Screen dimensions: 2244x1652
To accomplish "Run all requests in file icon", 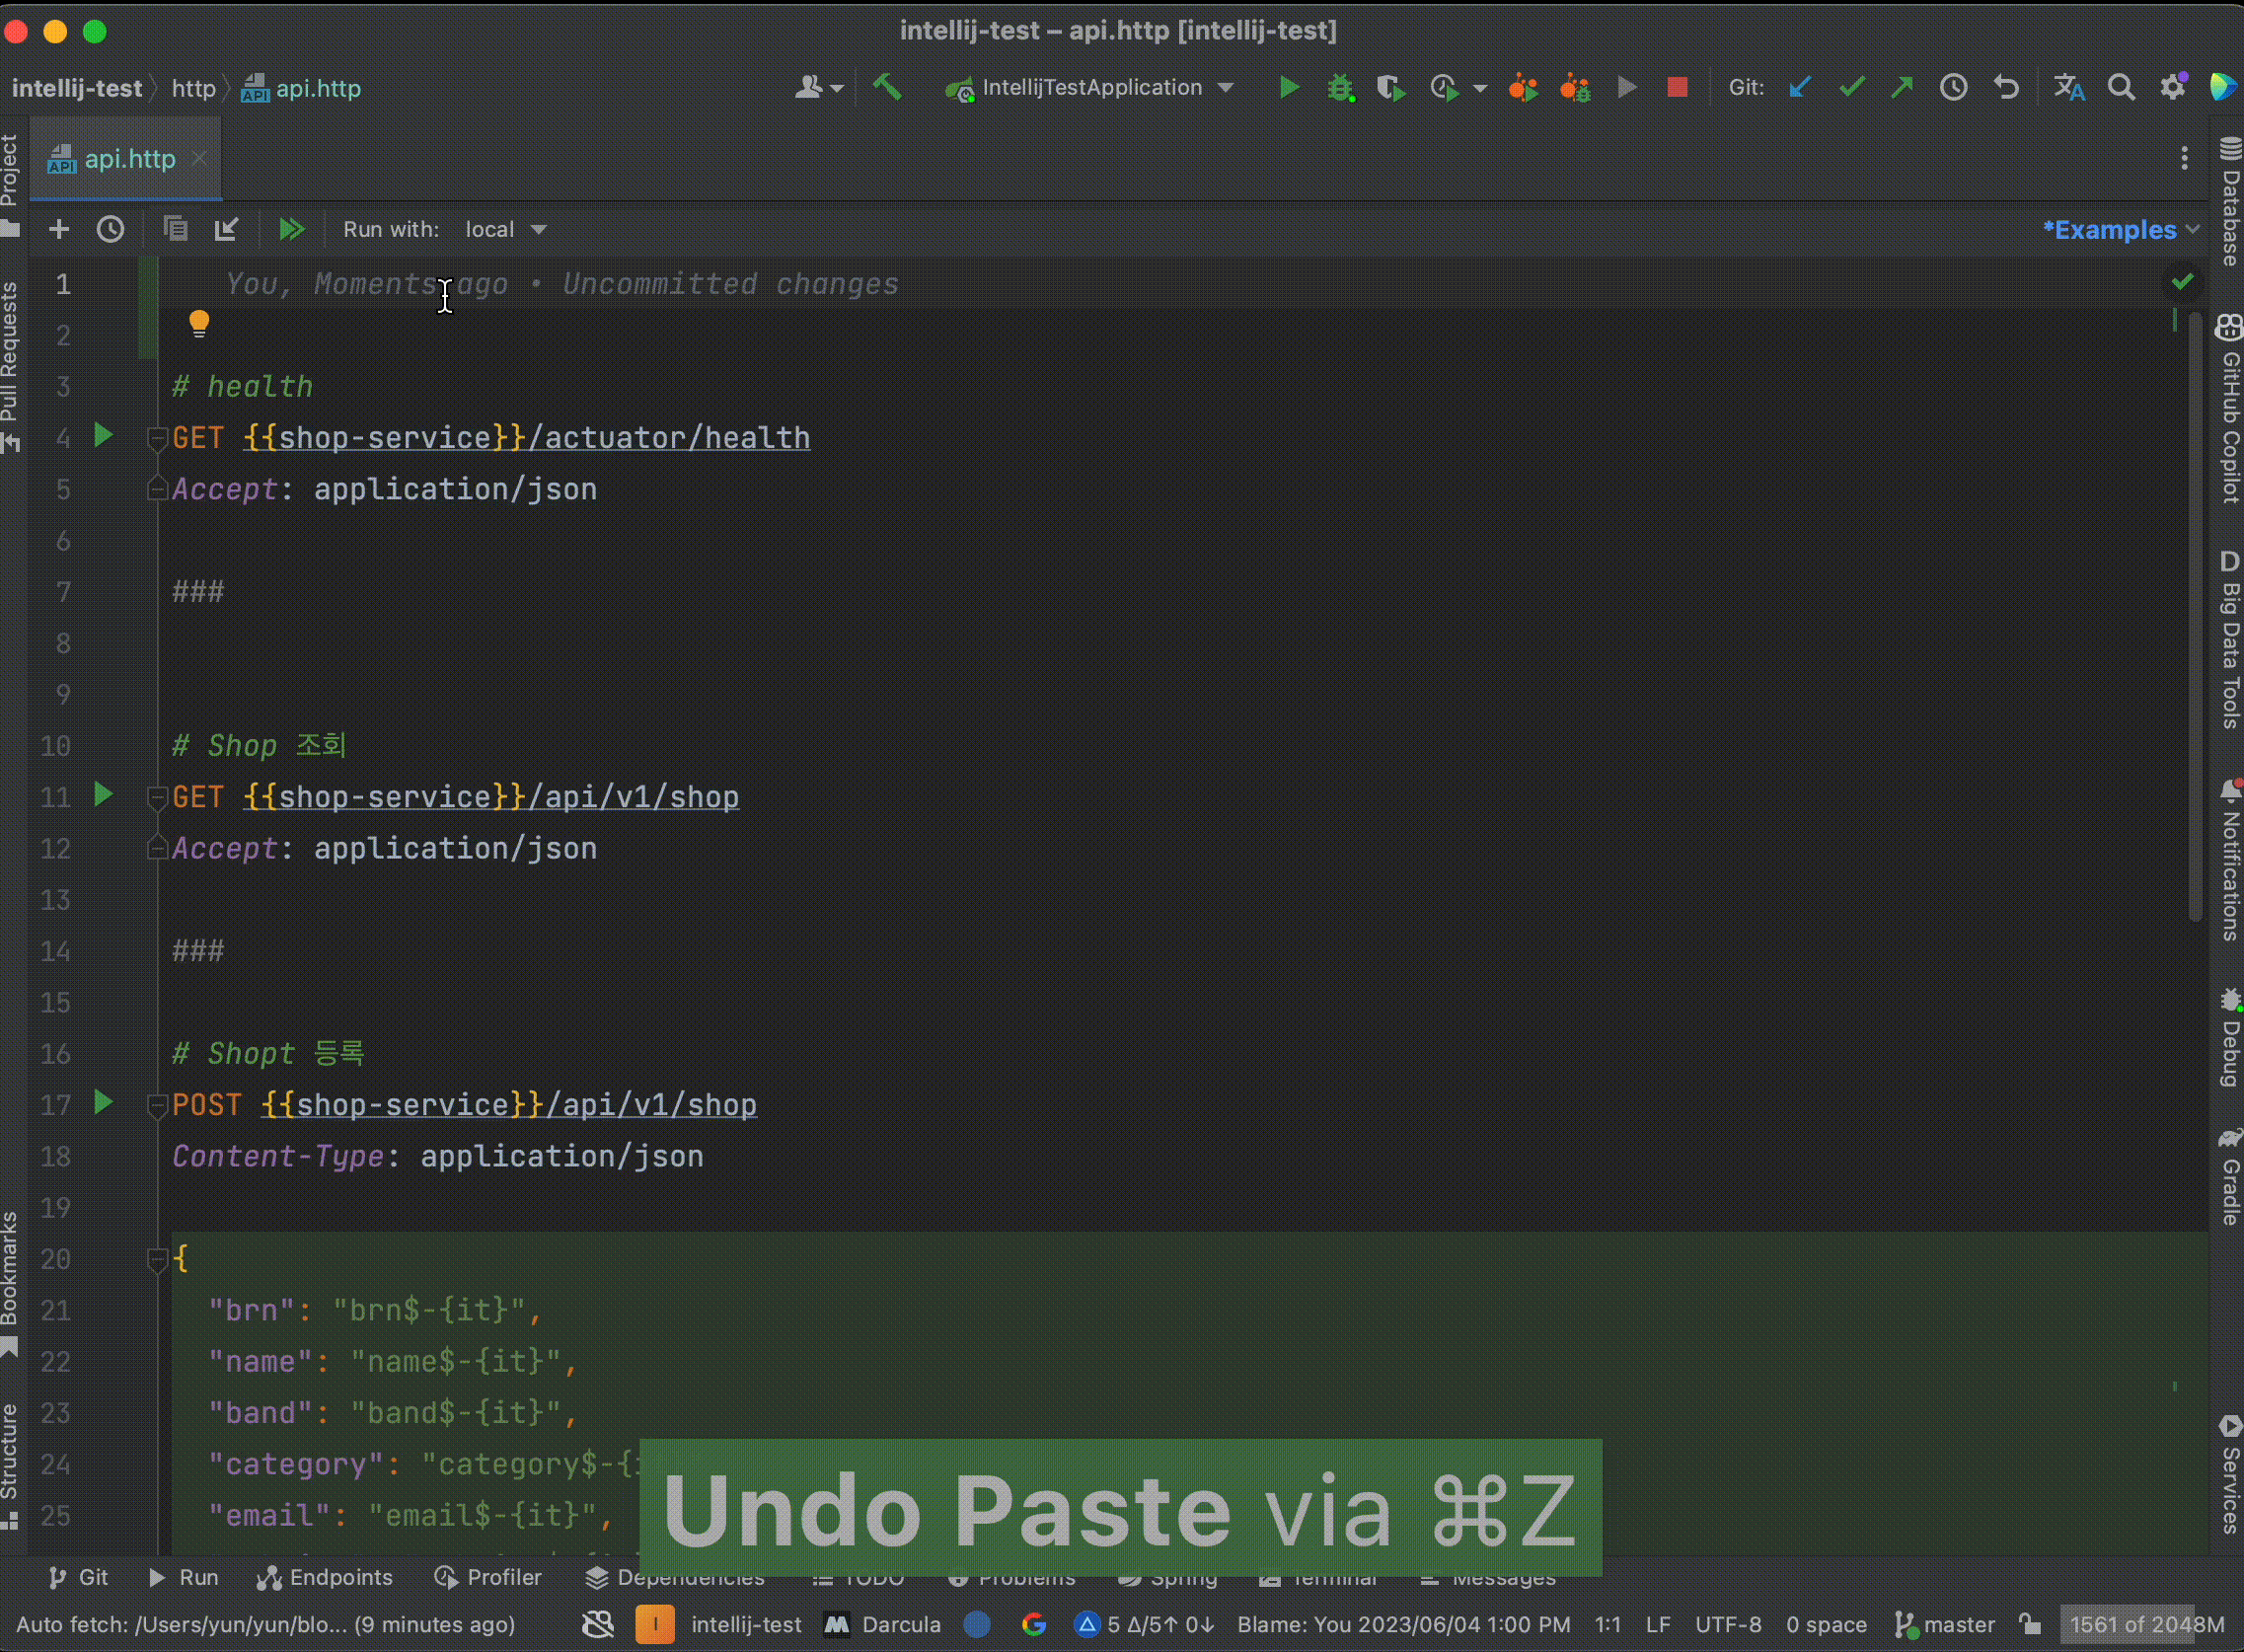I will click(291, 230).
